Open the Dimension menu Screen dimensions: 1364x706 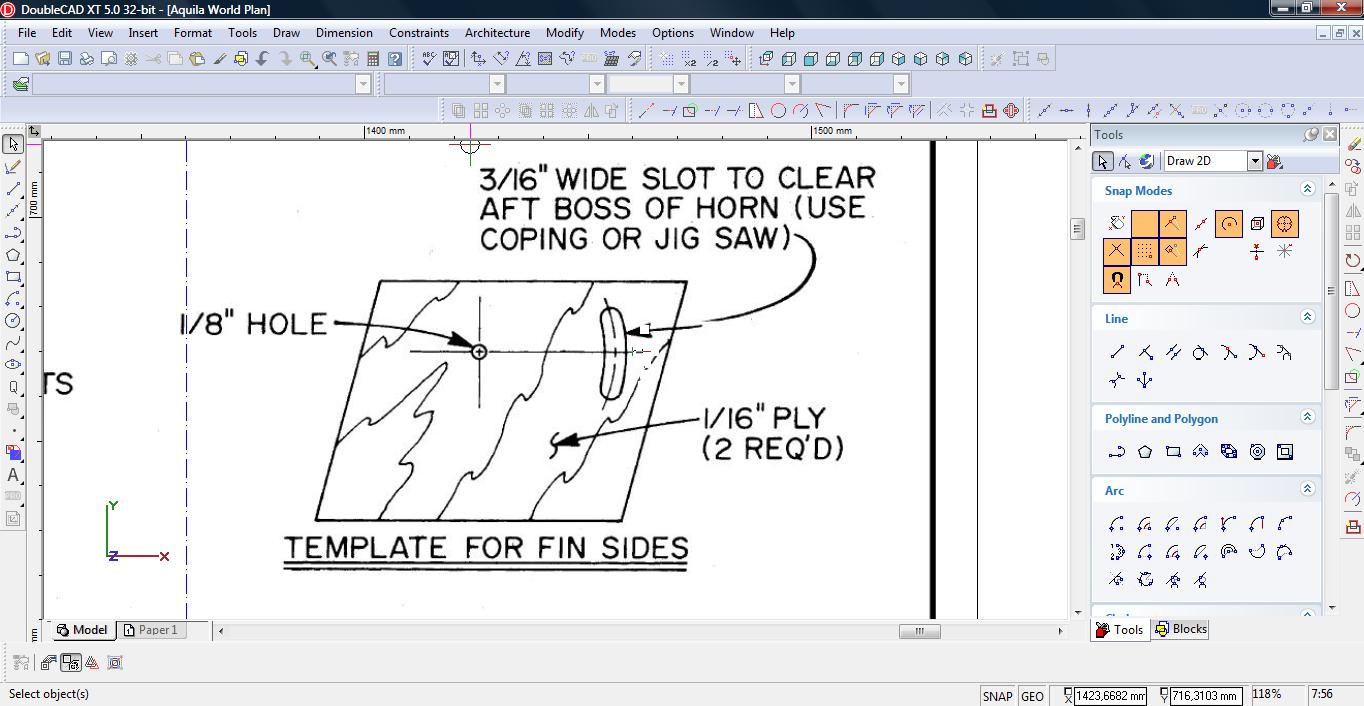click(x=344, y=32)
